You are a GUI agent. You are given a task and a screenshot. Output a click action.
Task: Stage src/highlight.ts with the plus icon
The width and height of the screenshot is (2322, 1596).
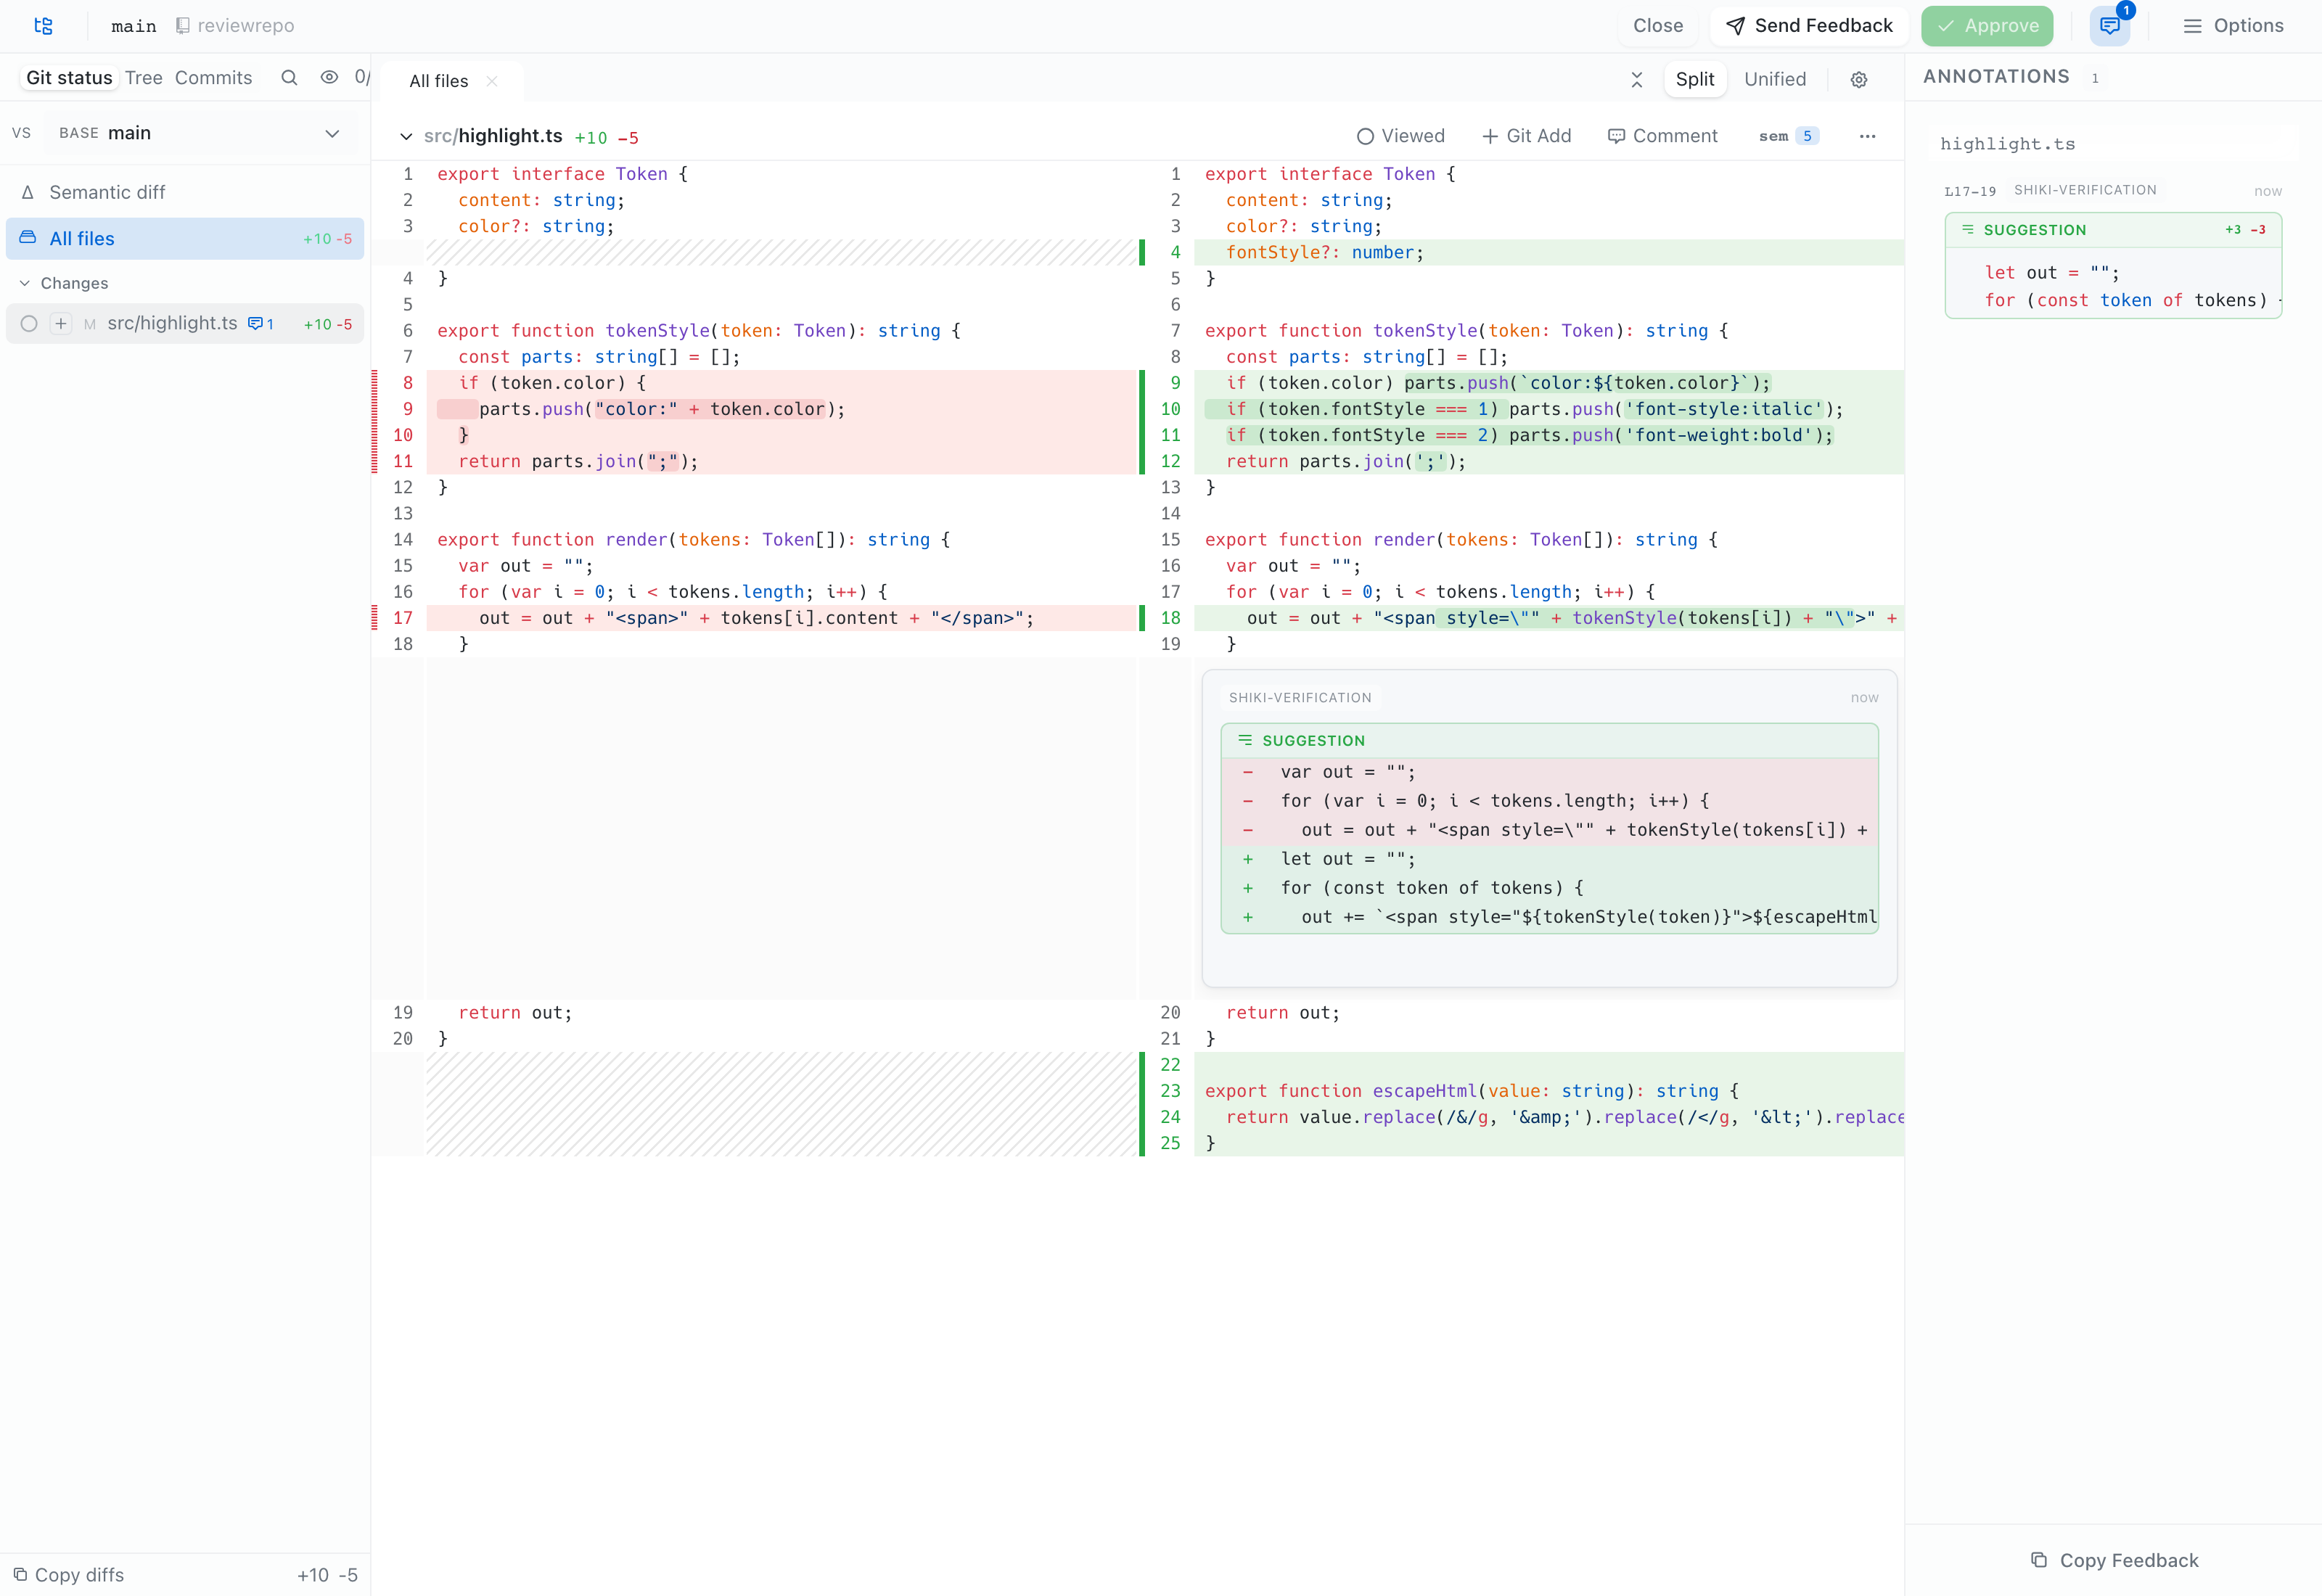click(x=61, y=324)
